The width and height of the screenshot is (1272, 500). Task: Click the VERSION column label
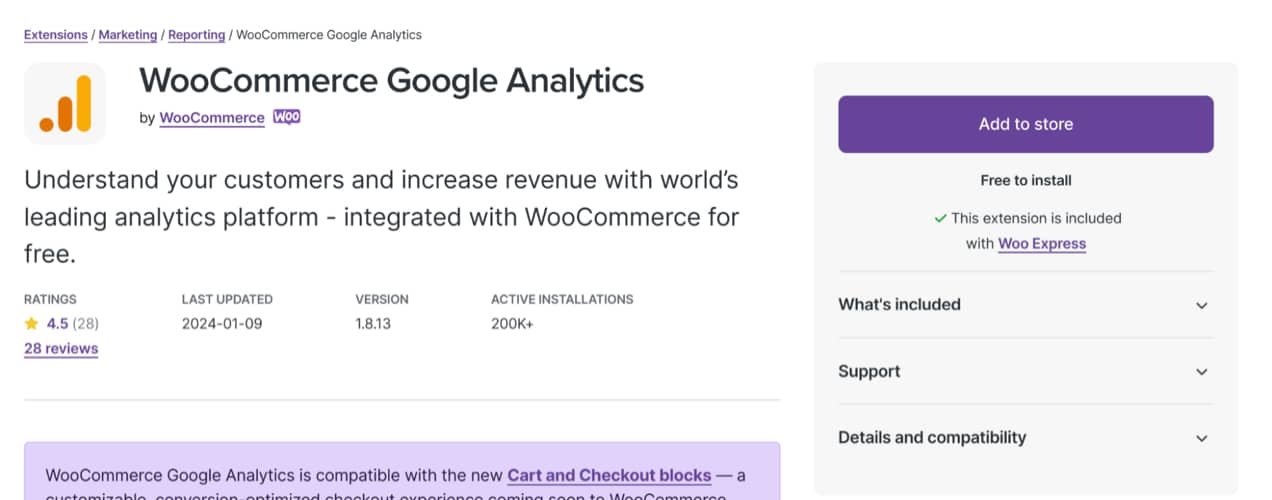(382, 299)
